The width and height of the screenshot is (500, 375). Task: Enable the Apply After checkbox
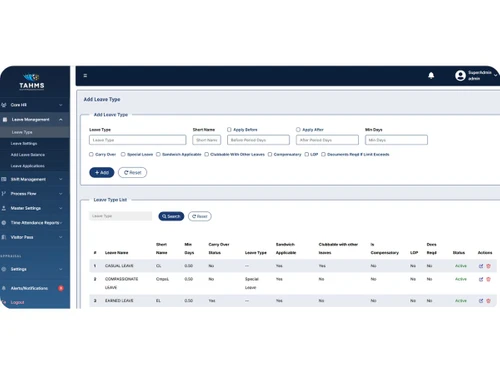point(298,130)
